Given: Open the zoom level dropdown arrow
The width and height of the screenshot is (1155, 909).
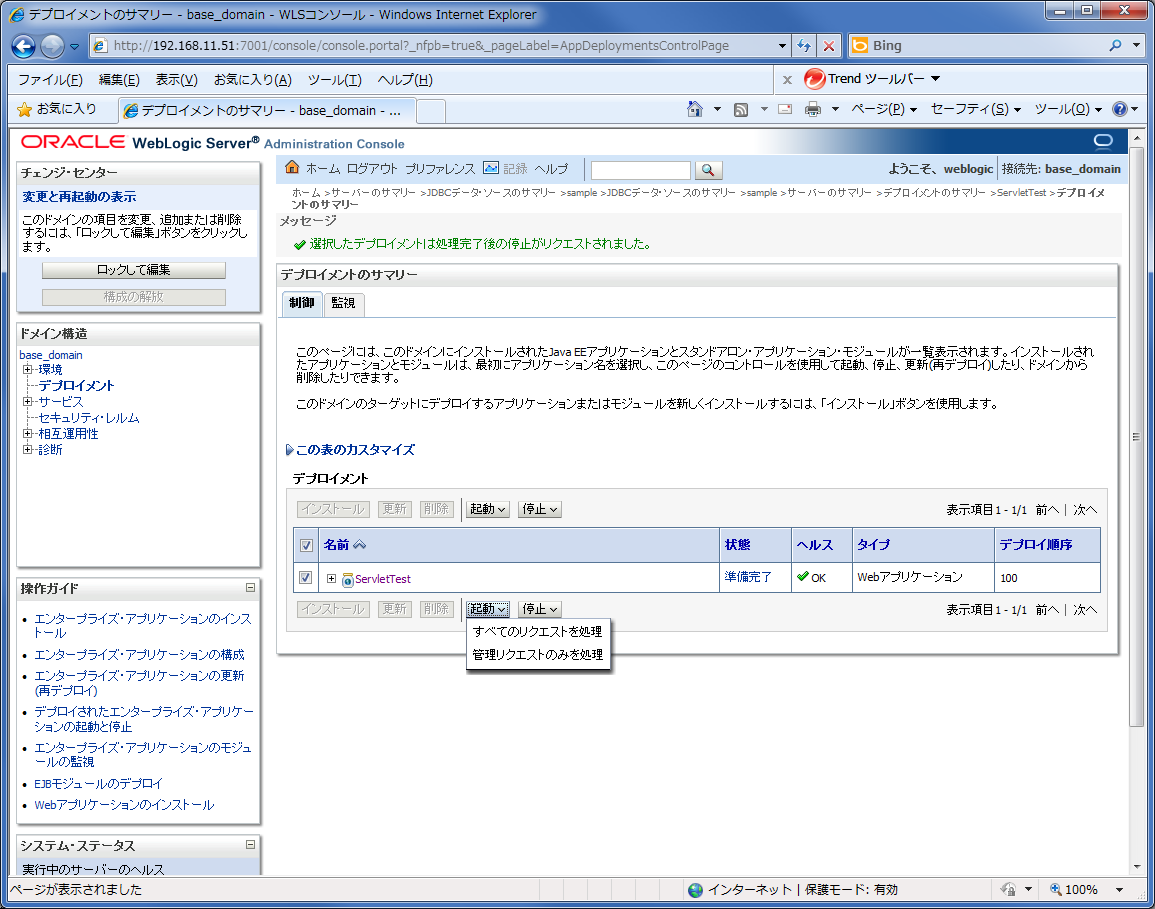Looking at the screenshot, I should [x=1120, y=890].
